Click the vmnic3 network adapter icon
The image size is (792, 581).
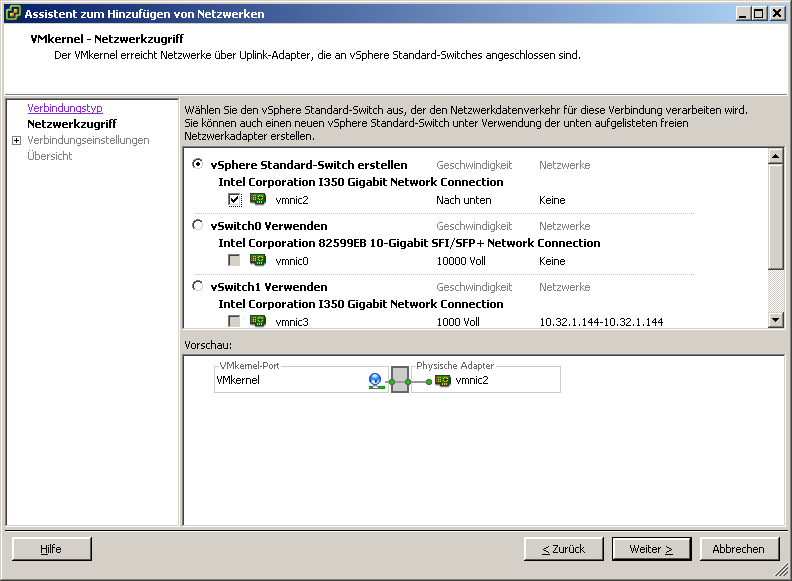click(x=257, y=322)
